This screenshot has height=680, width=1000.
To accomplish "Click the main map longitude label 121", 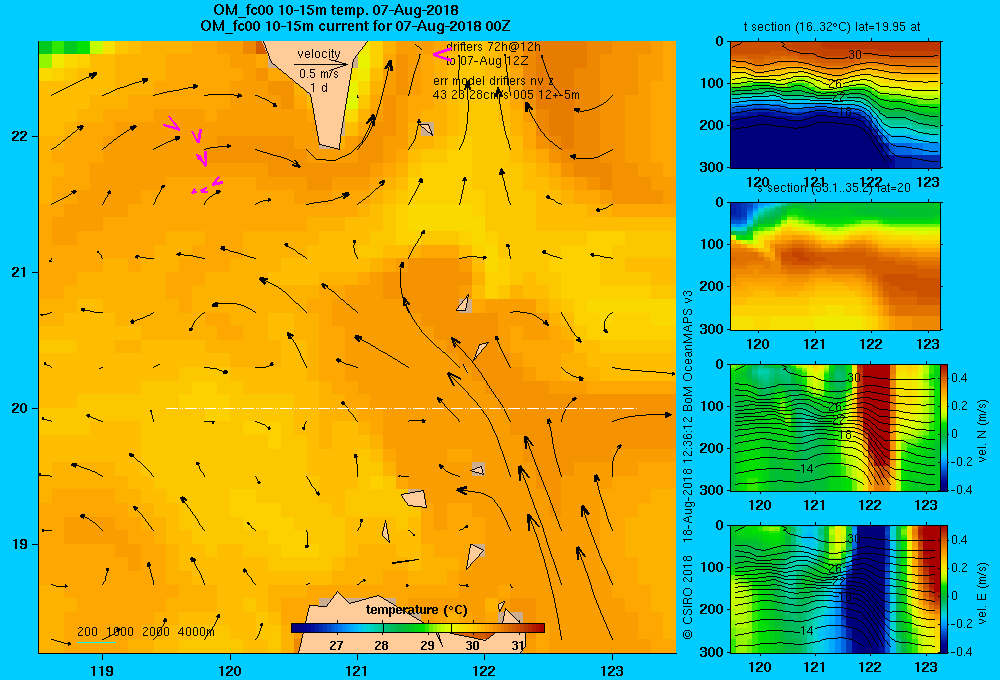I will point(357,670).
